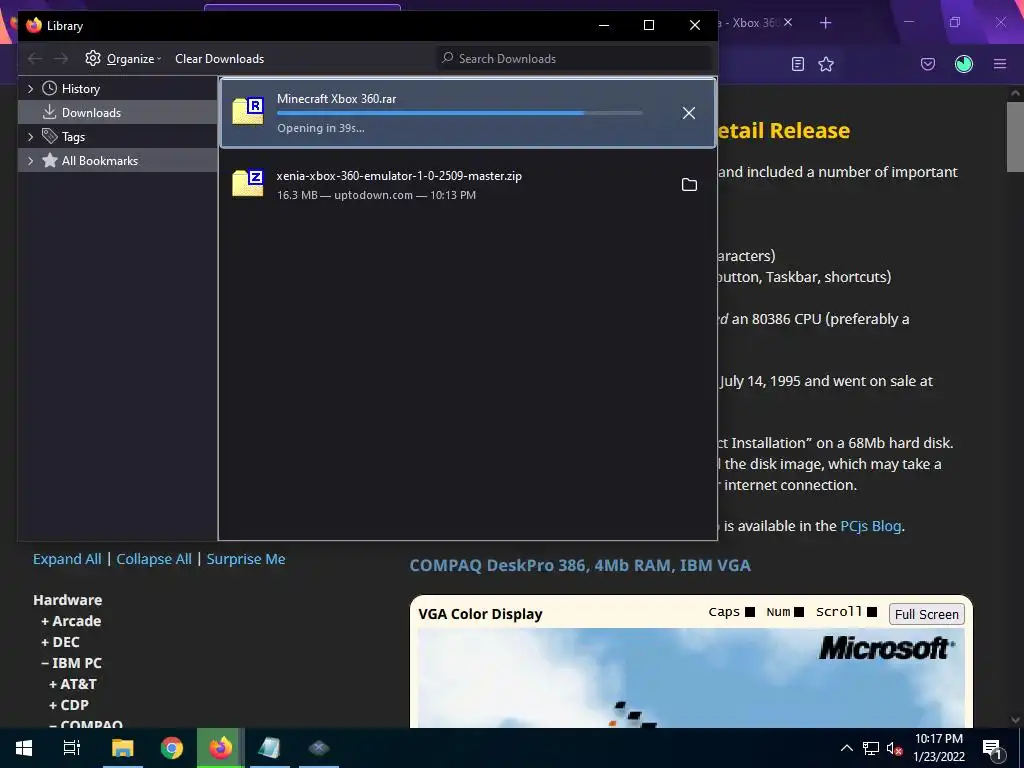
Task: Click the Expand All link
Action: [x=67, y=559]
